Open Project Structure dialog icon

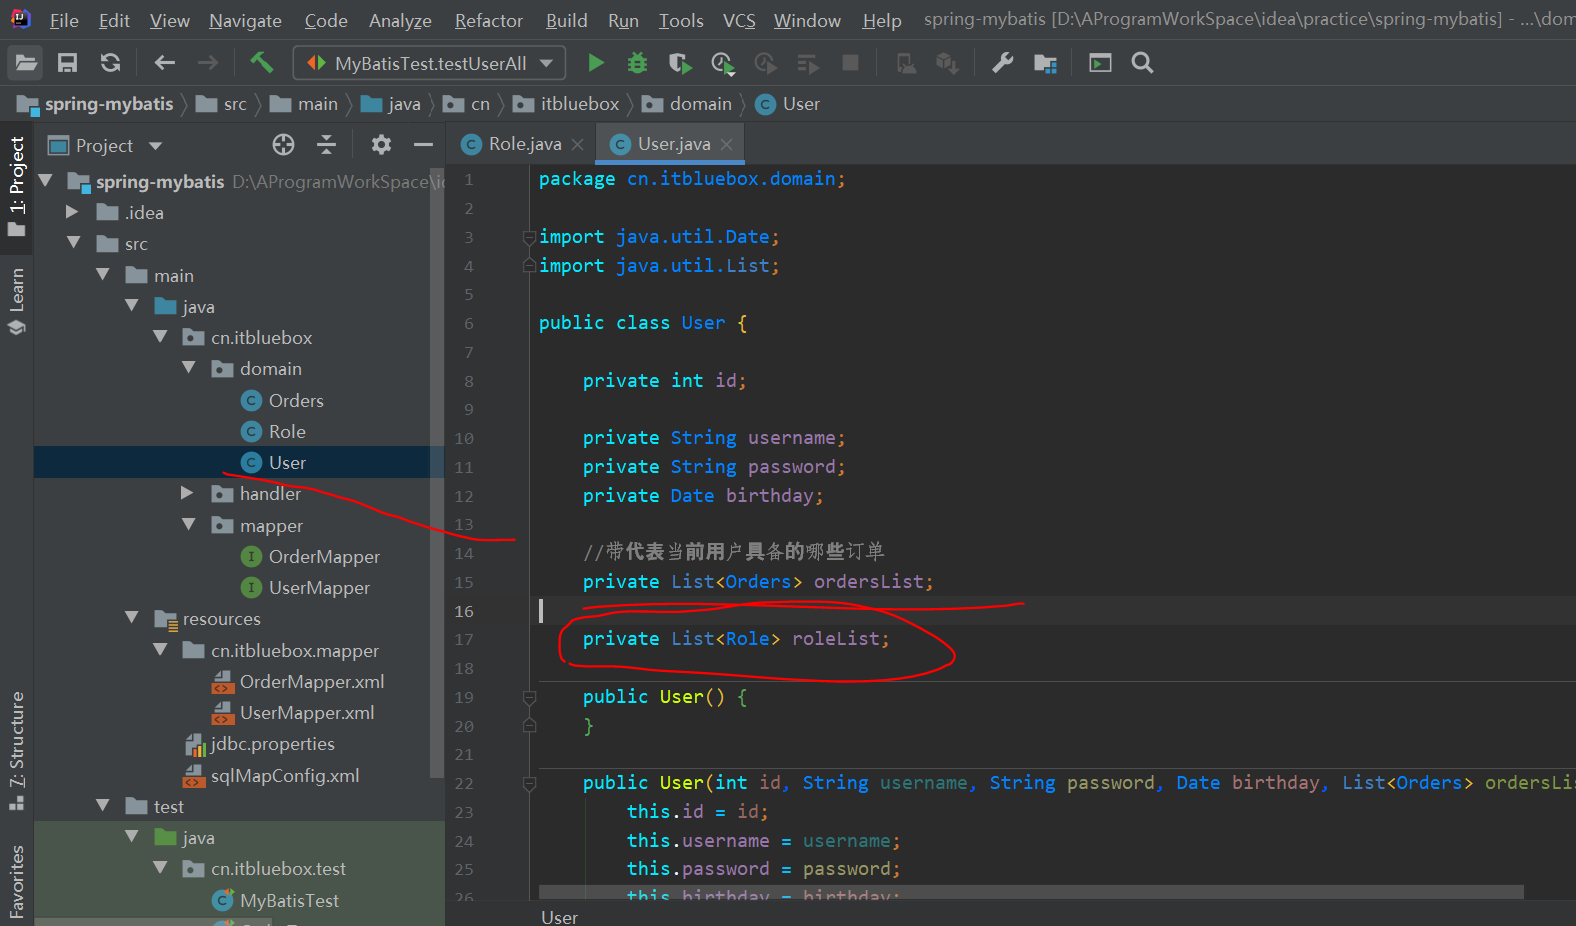click(x=1045, y=64)
